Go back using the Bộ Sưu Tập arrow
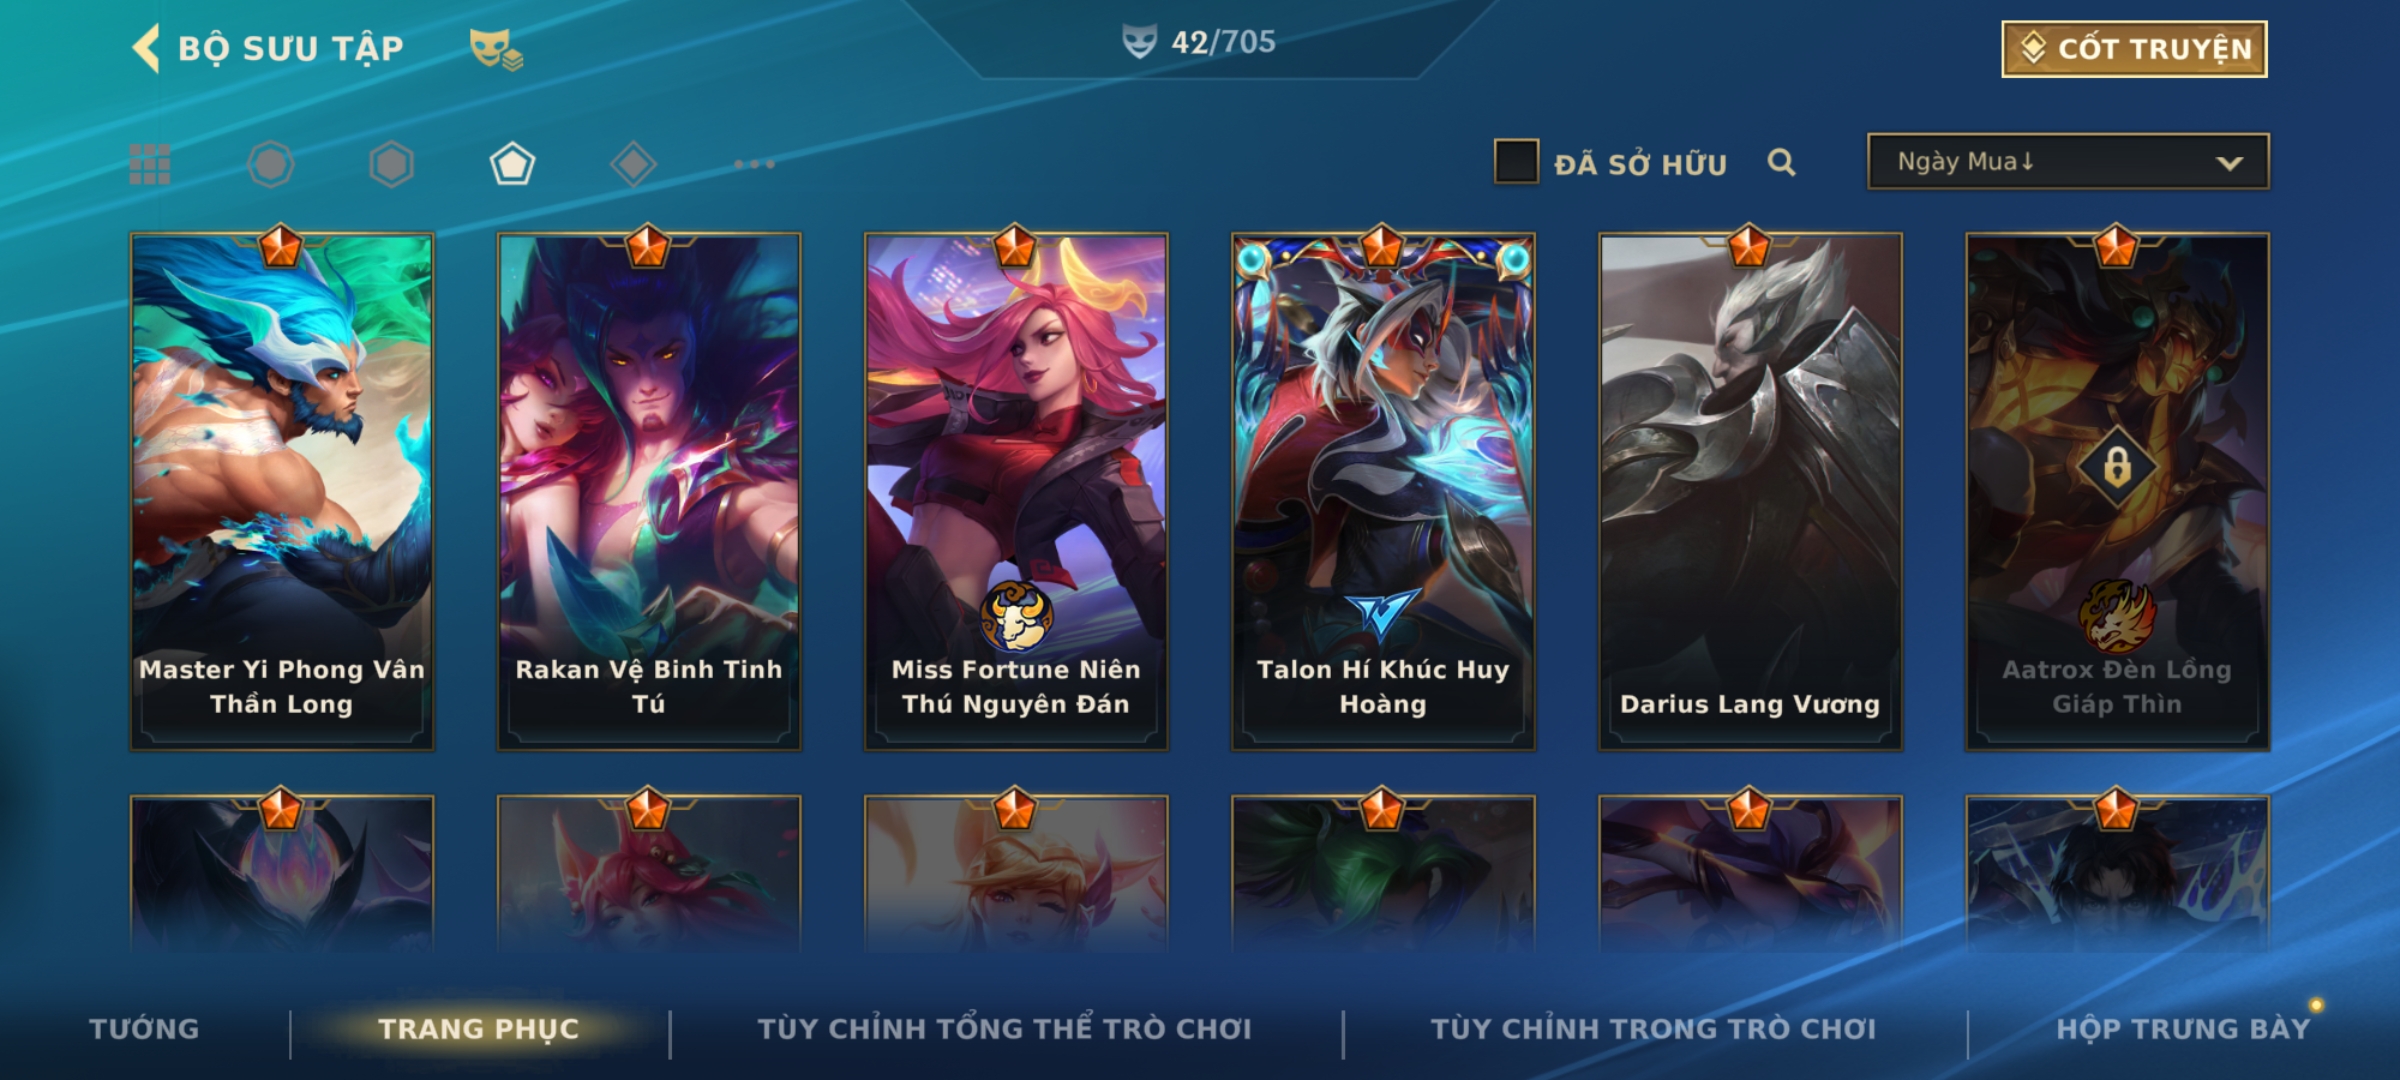 coord(146,48)
